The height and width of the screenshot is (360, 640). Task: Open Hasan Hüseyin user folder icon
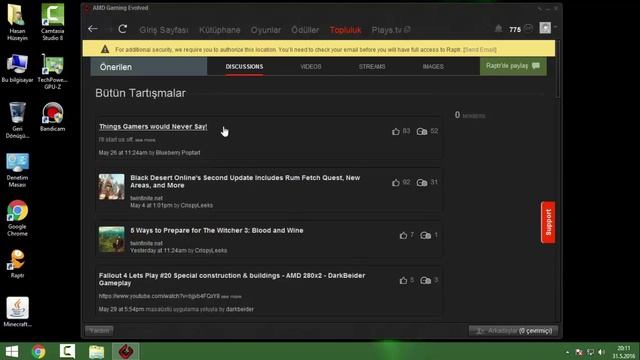[17, 22]
